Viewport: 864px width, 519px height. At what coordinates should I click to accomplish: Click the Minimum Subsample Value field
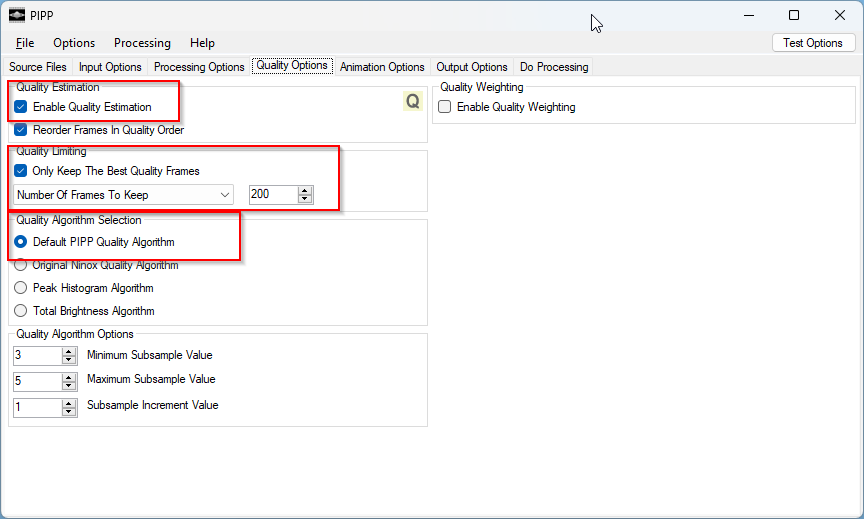(37, 355)
